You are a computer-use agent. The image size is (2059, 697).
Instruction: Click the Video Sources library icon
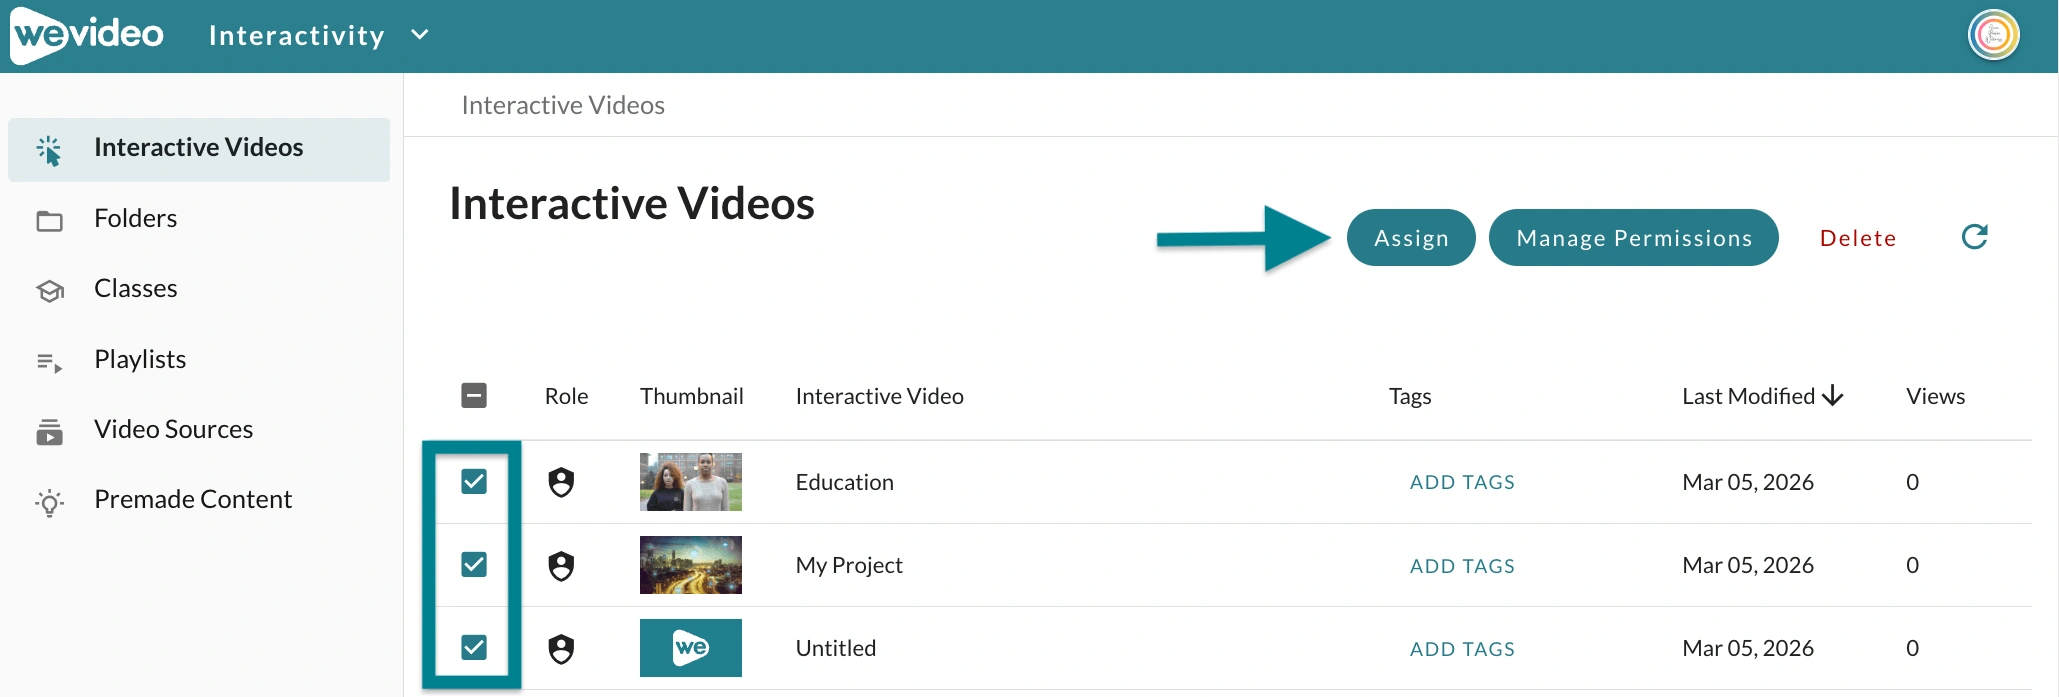[x=49, y=432]
